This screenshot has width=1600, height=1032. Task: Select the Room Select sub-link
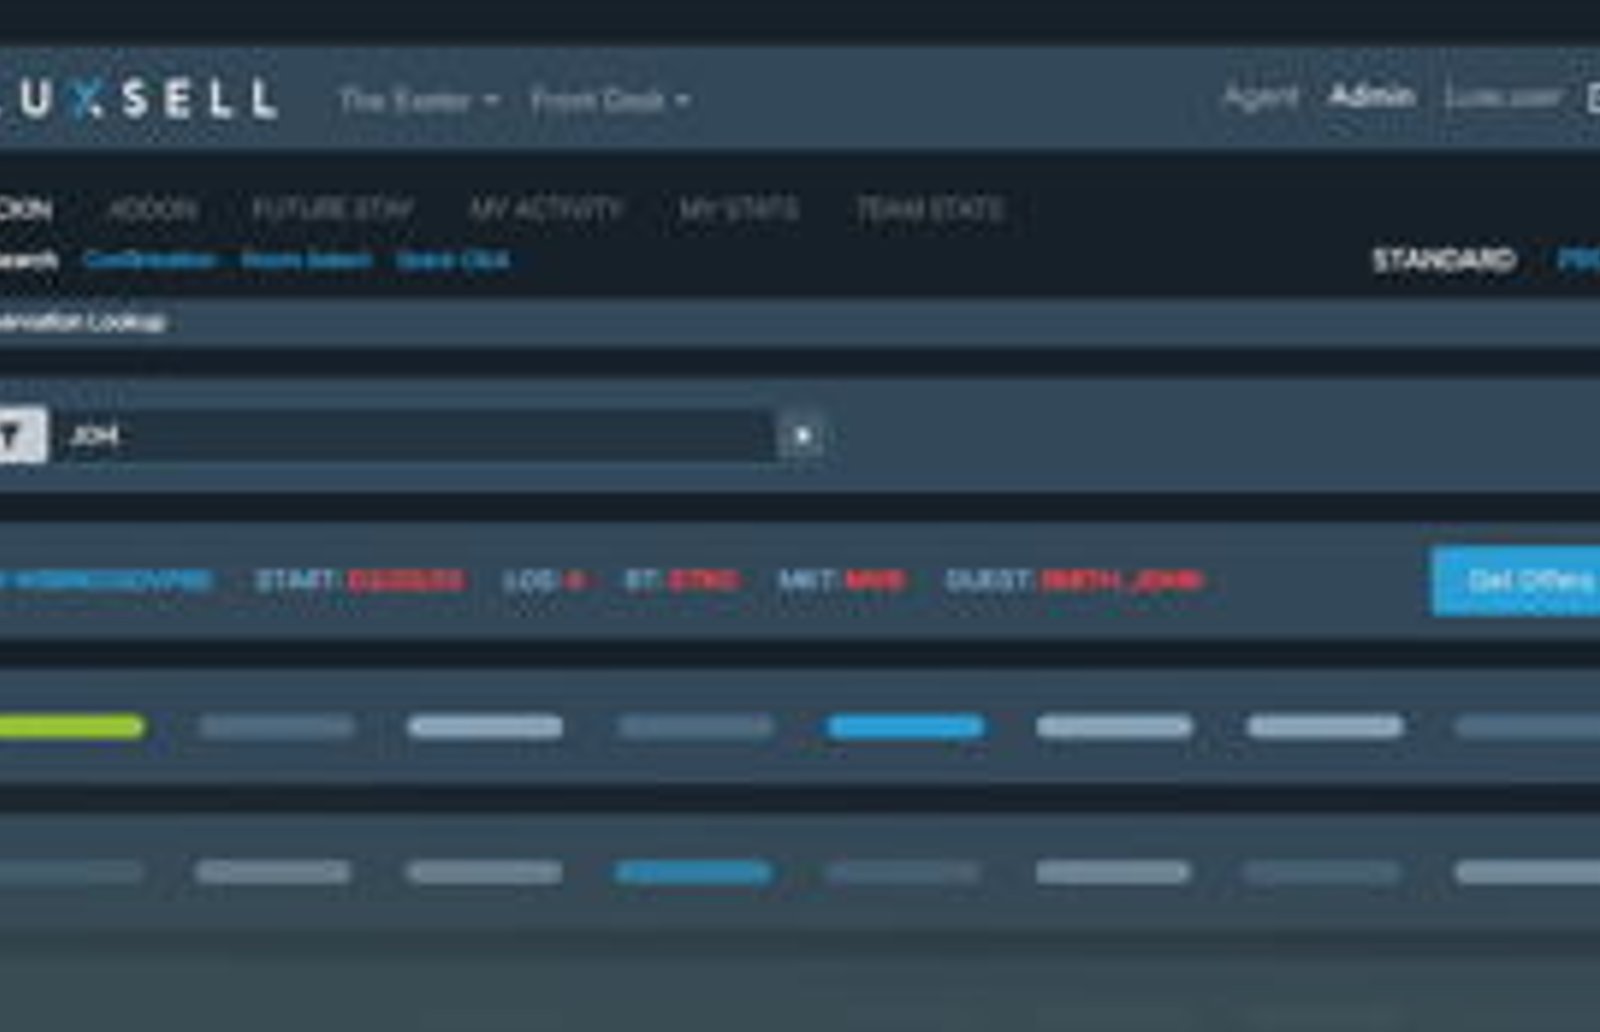click(x=307, y=261)
